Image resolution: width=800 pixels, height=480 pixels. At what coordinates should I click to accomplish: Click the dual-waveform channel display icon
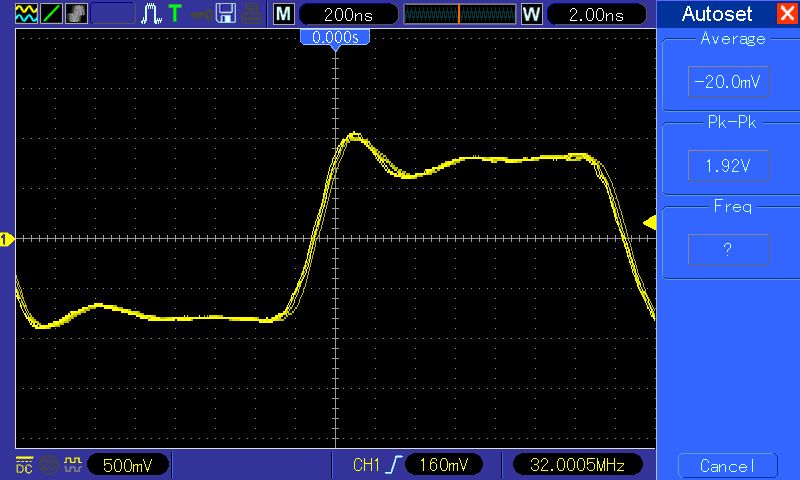pos(26,14)
